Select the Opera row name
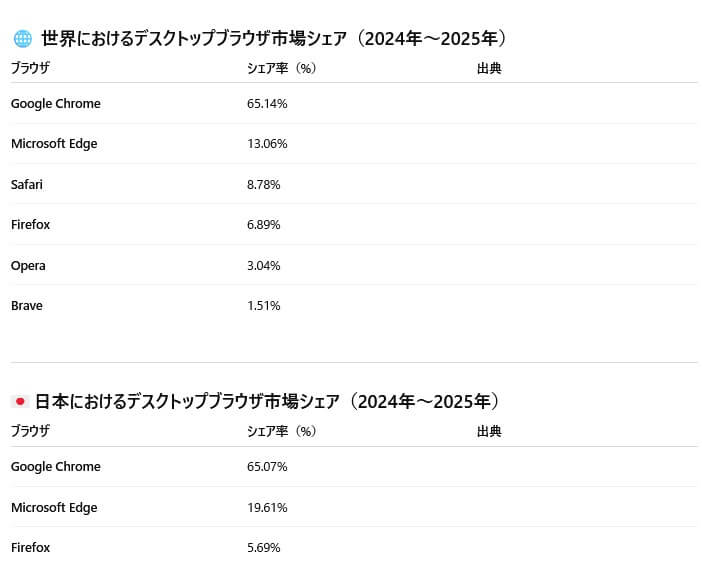 pos(28,265)
